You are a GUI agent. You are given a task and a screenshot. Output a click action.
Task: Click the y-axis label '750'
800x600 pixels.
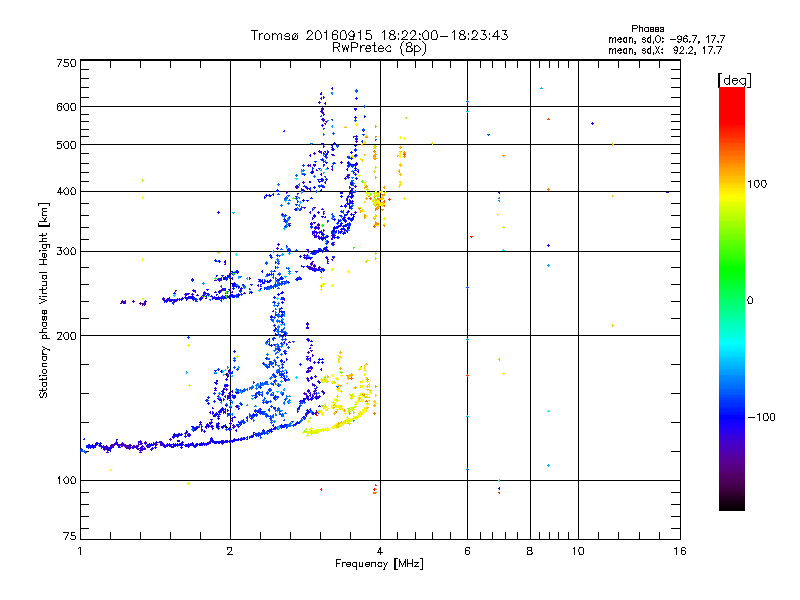(x=66, y=63)
